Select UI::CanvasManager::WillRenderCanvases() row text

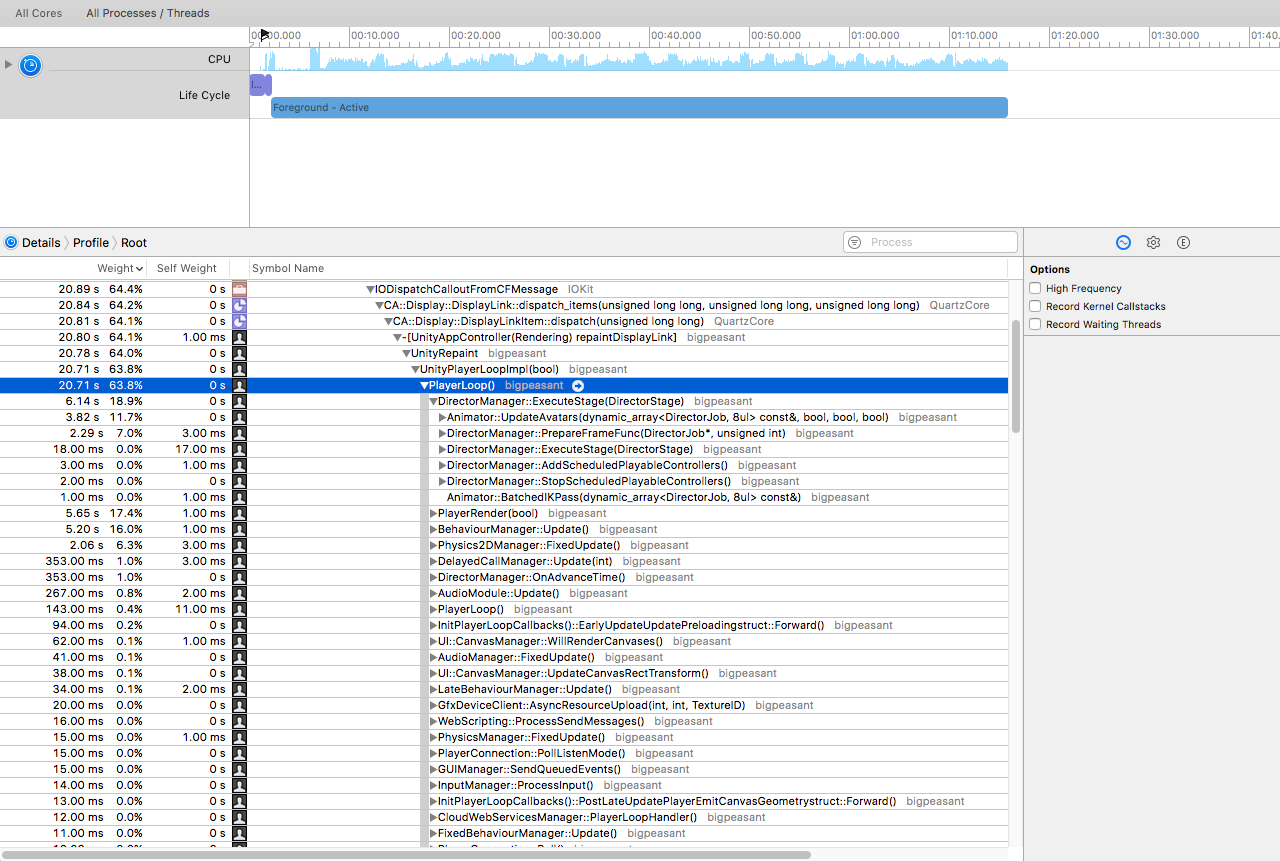tap(550, 641)
